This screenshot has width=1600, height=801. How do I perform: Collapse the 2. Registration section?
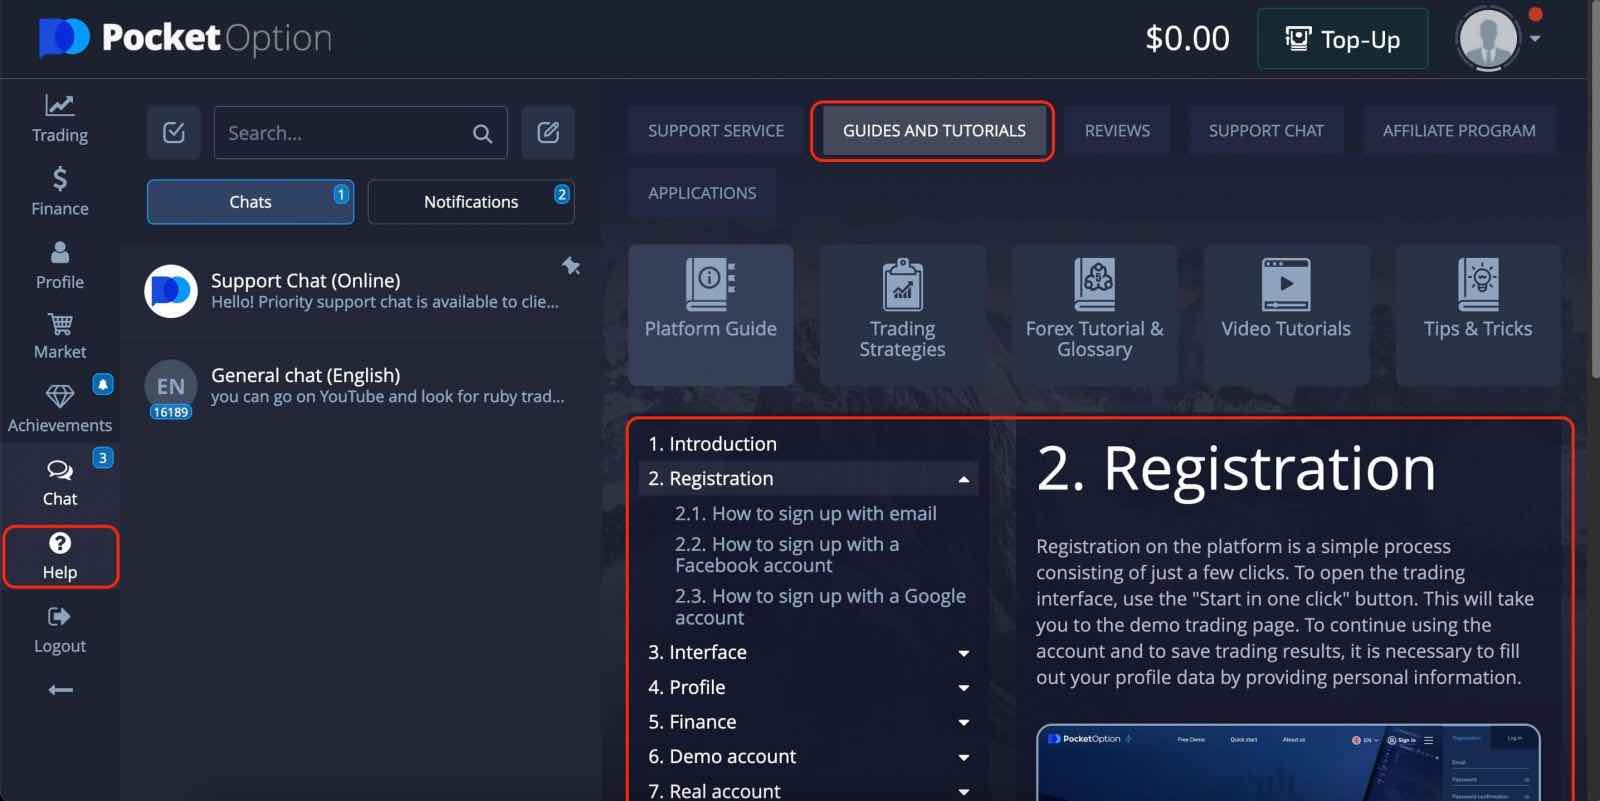tap(963, 479)
